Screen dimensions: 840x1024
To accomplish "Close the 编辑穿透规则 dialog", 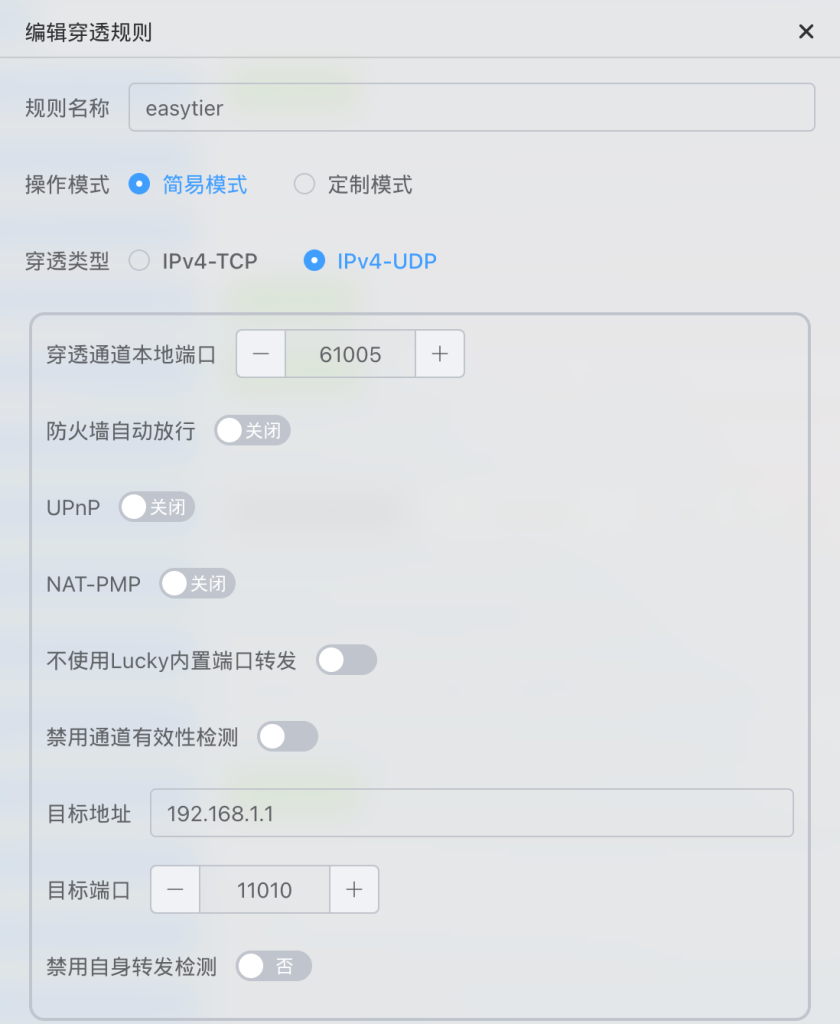I will [x=806, y=31].
